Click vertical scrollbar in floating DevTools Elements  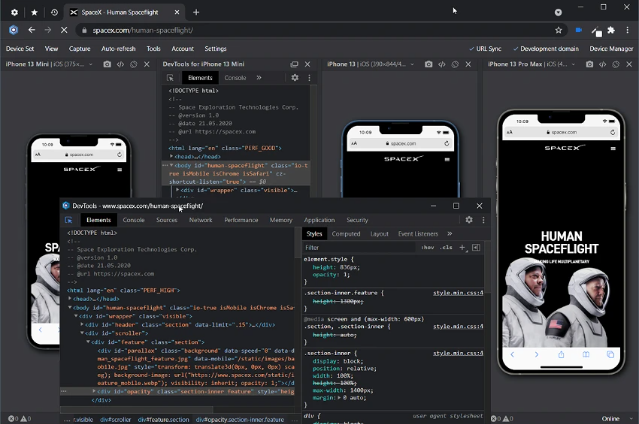[298, 245]
